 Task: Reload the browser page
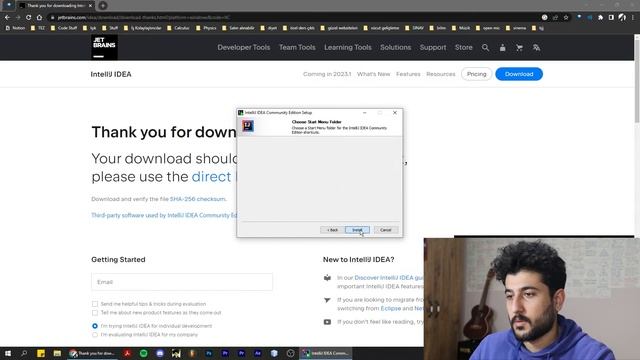click(29, 18)
